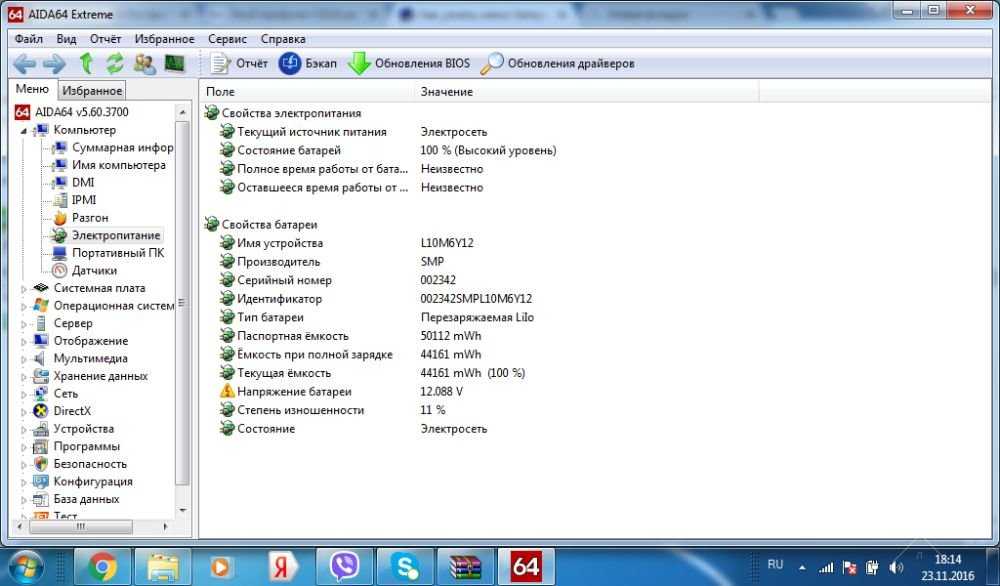Click the Программы tree icon
Image resolution: width=1000 pixels, height=586 pixels.
[41, 446]
